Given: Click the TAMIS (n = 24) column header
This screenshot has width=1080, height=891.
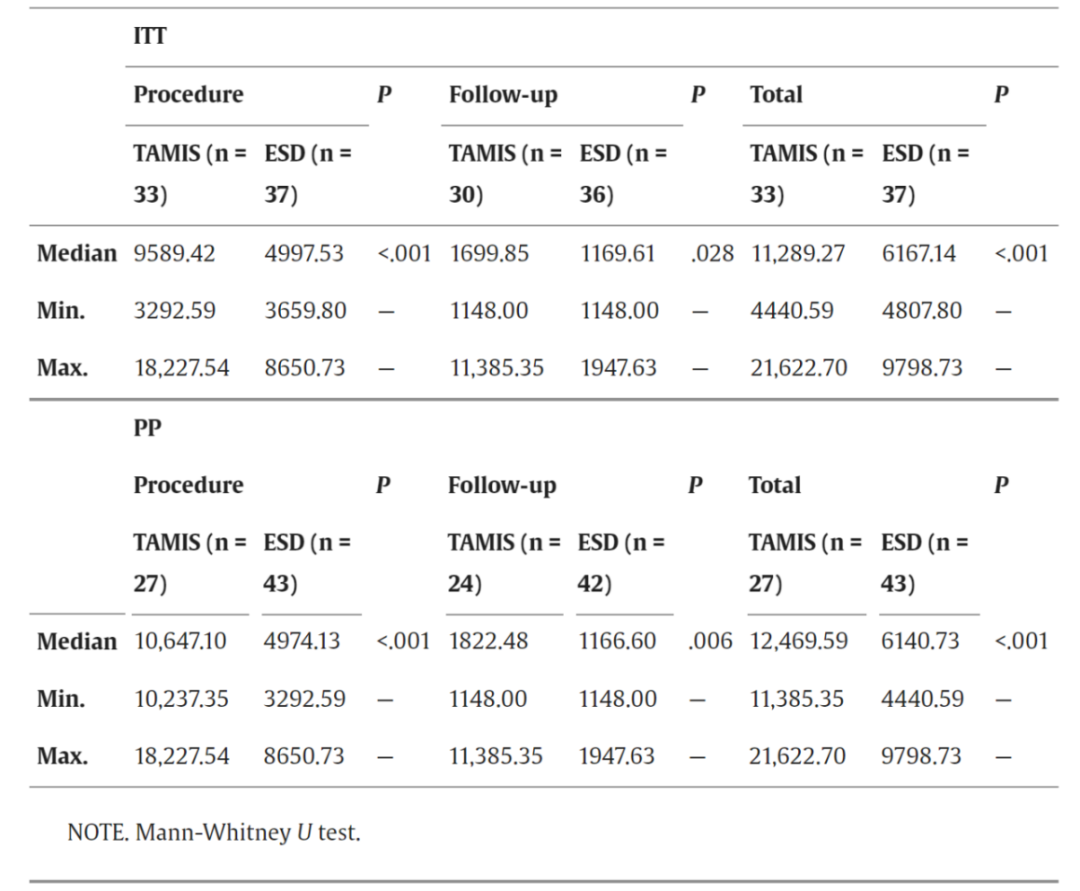Looking at the screenshot, I should coord(504,562).
